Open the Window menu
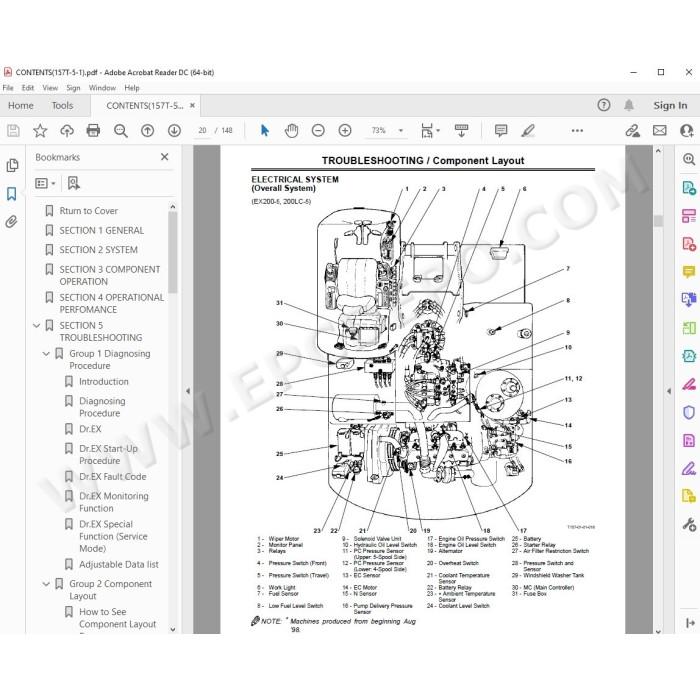The height and width of the screenshot is (700, 700). click(x=102, y=88)
